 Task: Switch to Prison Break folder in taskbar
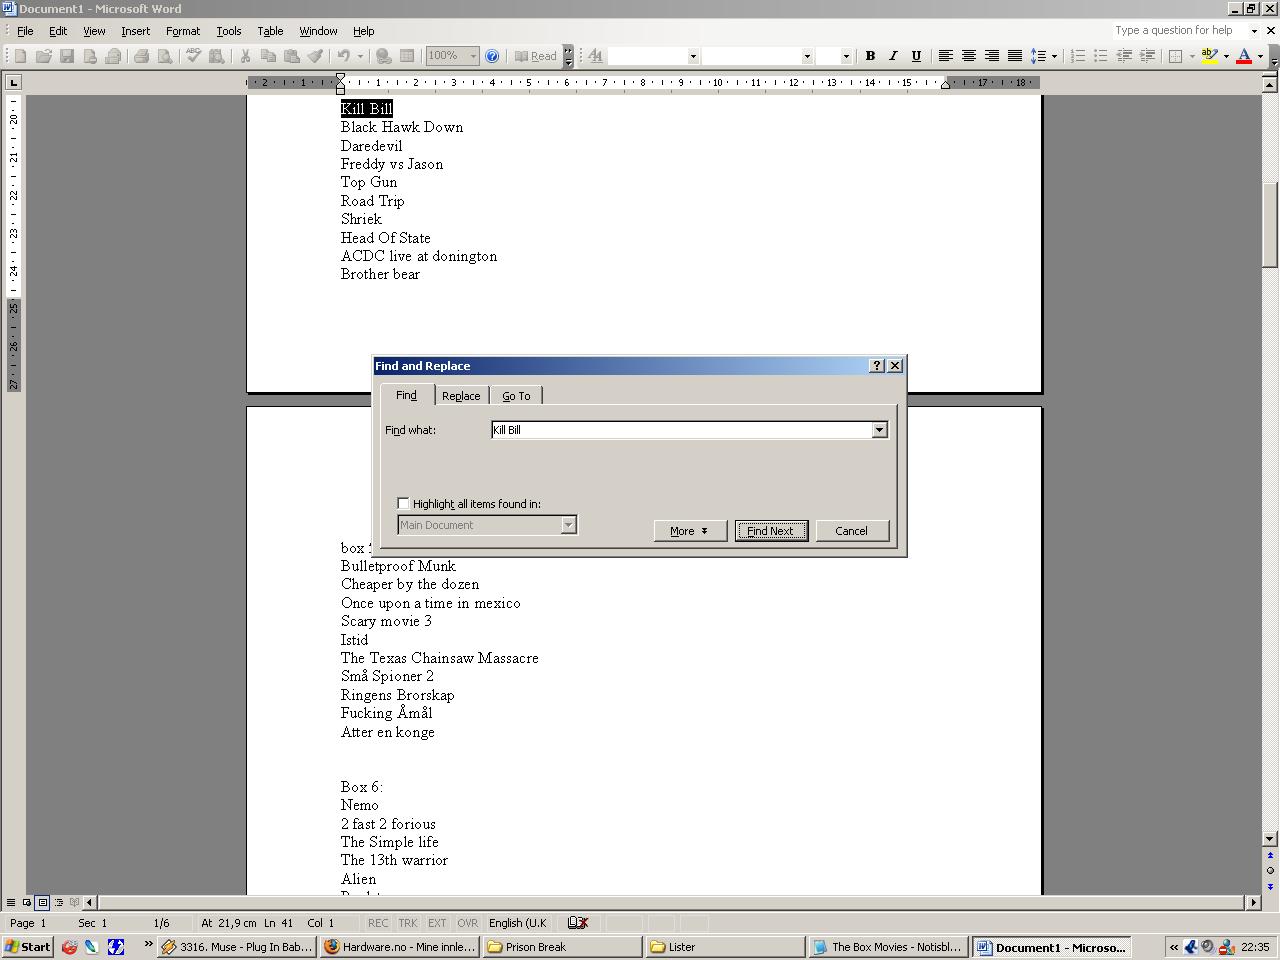pos(563,947)
